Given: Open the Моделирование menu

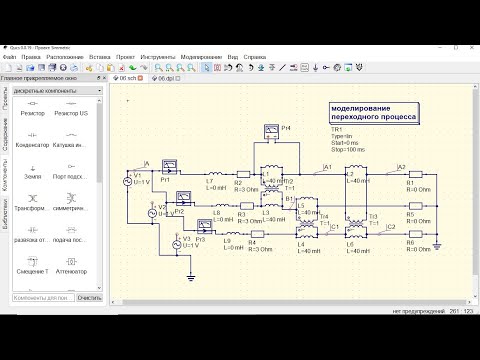Looking at the screenshot, I should coord(201,57).
